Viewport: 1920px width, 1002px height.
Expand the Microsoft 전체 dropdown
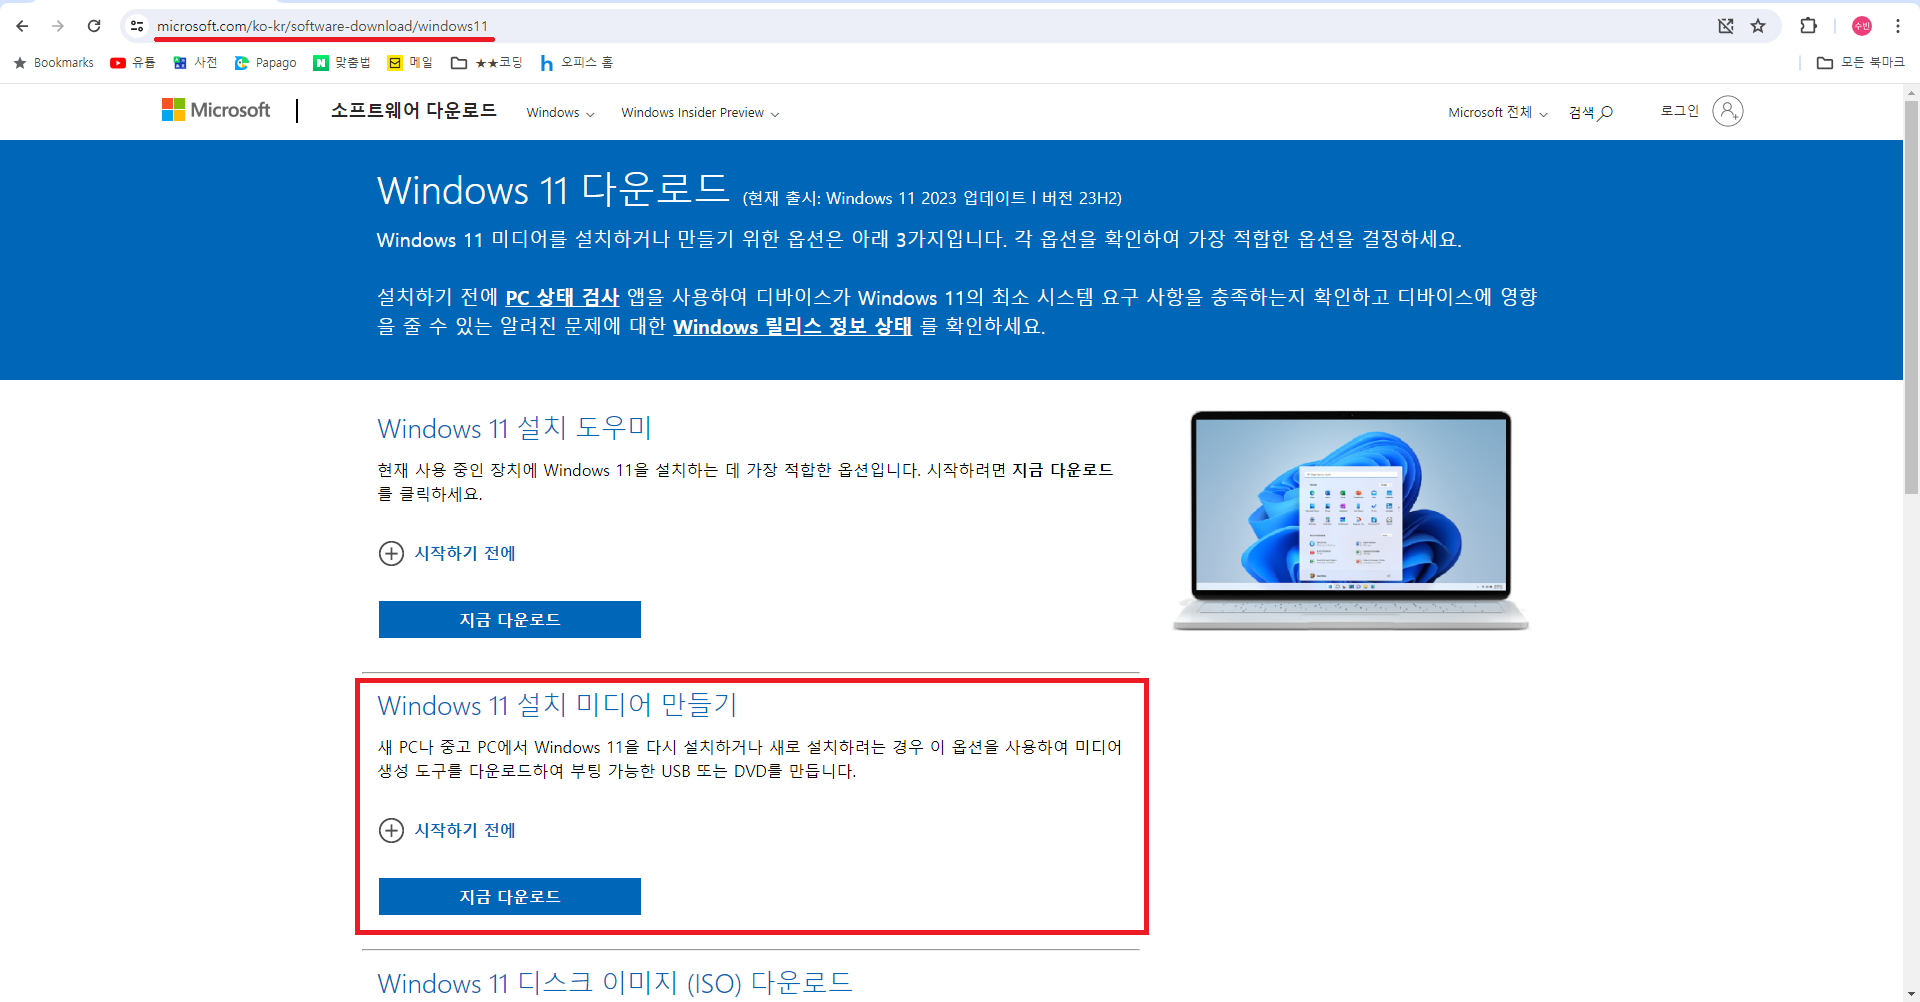(x=1498, y=113)
